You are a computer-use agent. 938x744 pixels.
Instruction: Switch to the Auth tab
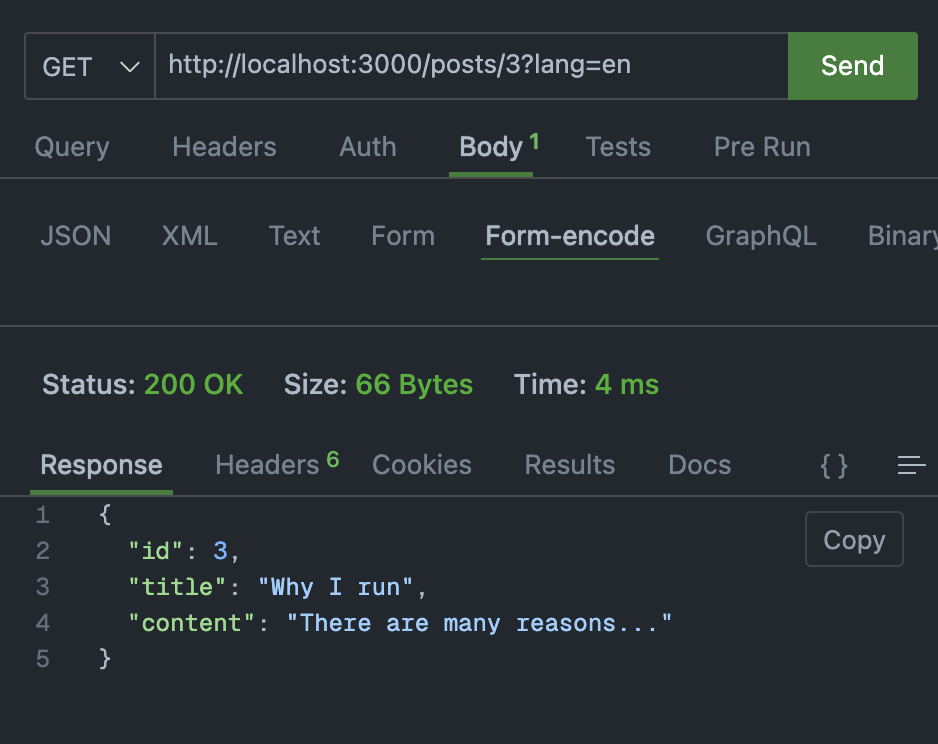pyautogui.click(x=367, y=147)
